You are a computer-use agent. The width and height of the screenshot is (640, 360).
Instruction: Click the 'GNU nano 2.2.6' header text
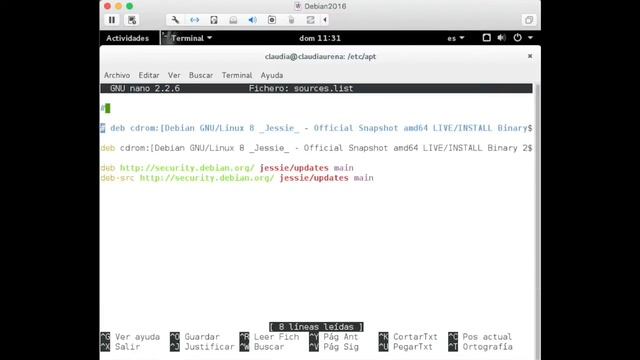145,88
